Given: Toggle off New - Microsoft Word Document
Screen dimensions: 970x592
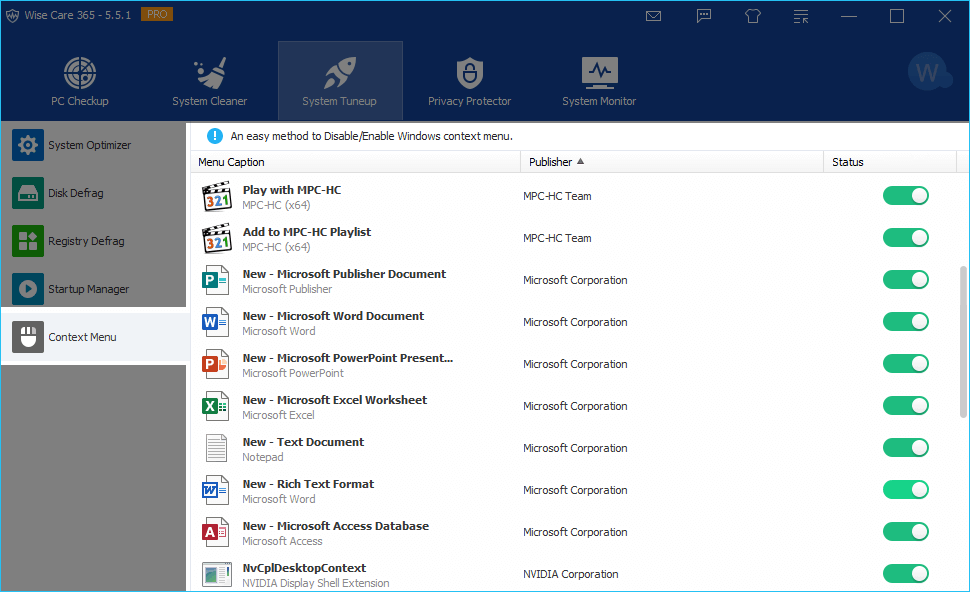Looking at the screenshot, I should point(906,322).
